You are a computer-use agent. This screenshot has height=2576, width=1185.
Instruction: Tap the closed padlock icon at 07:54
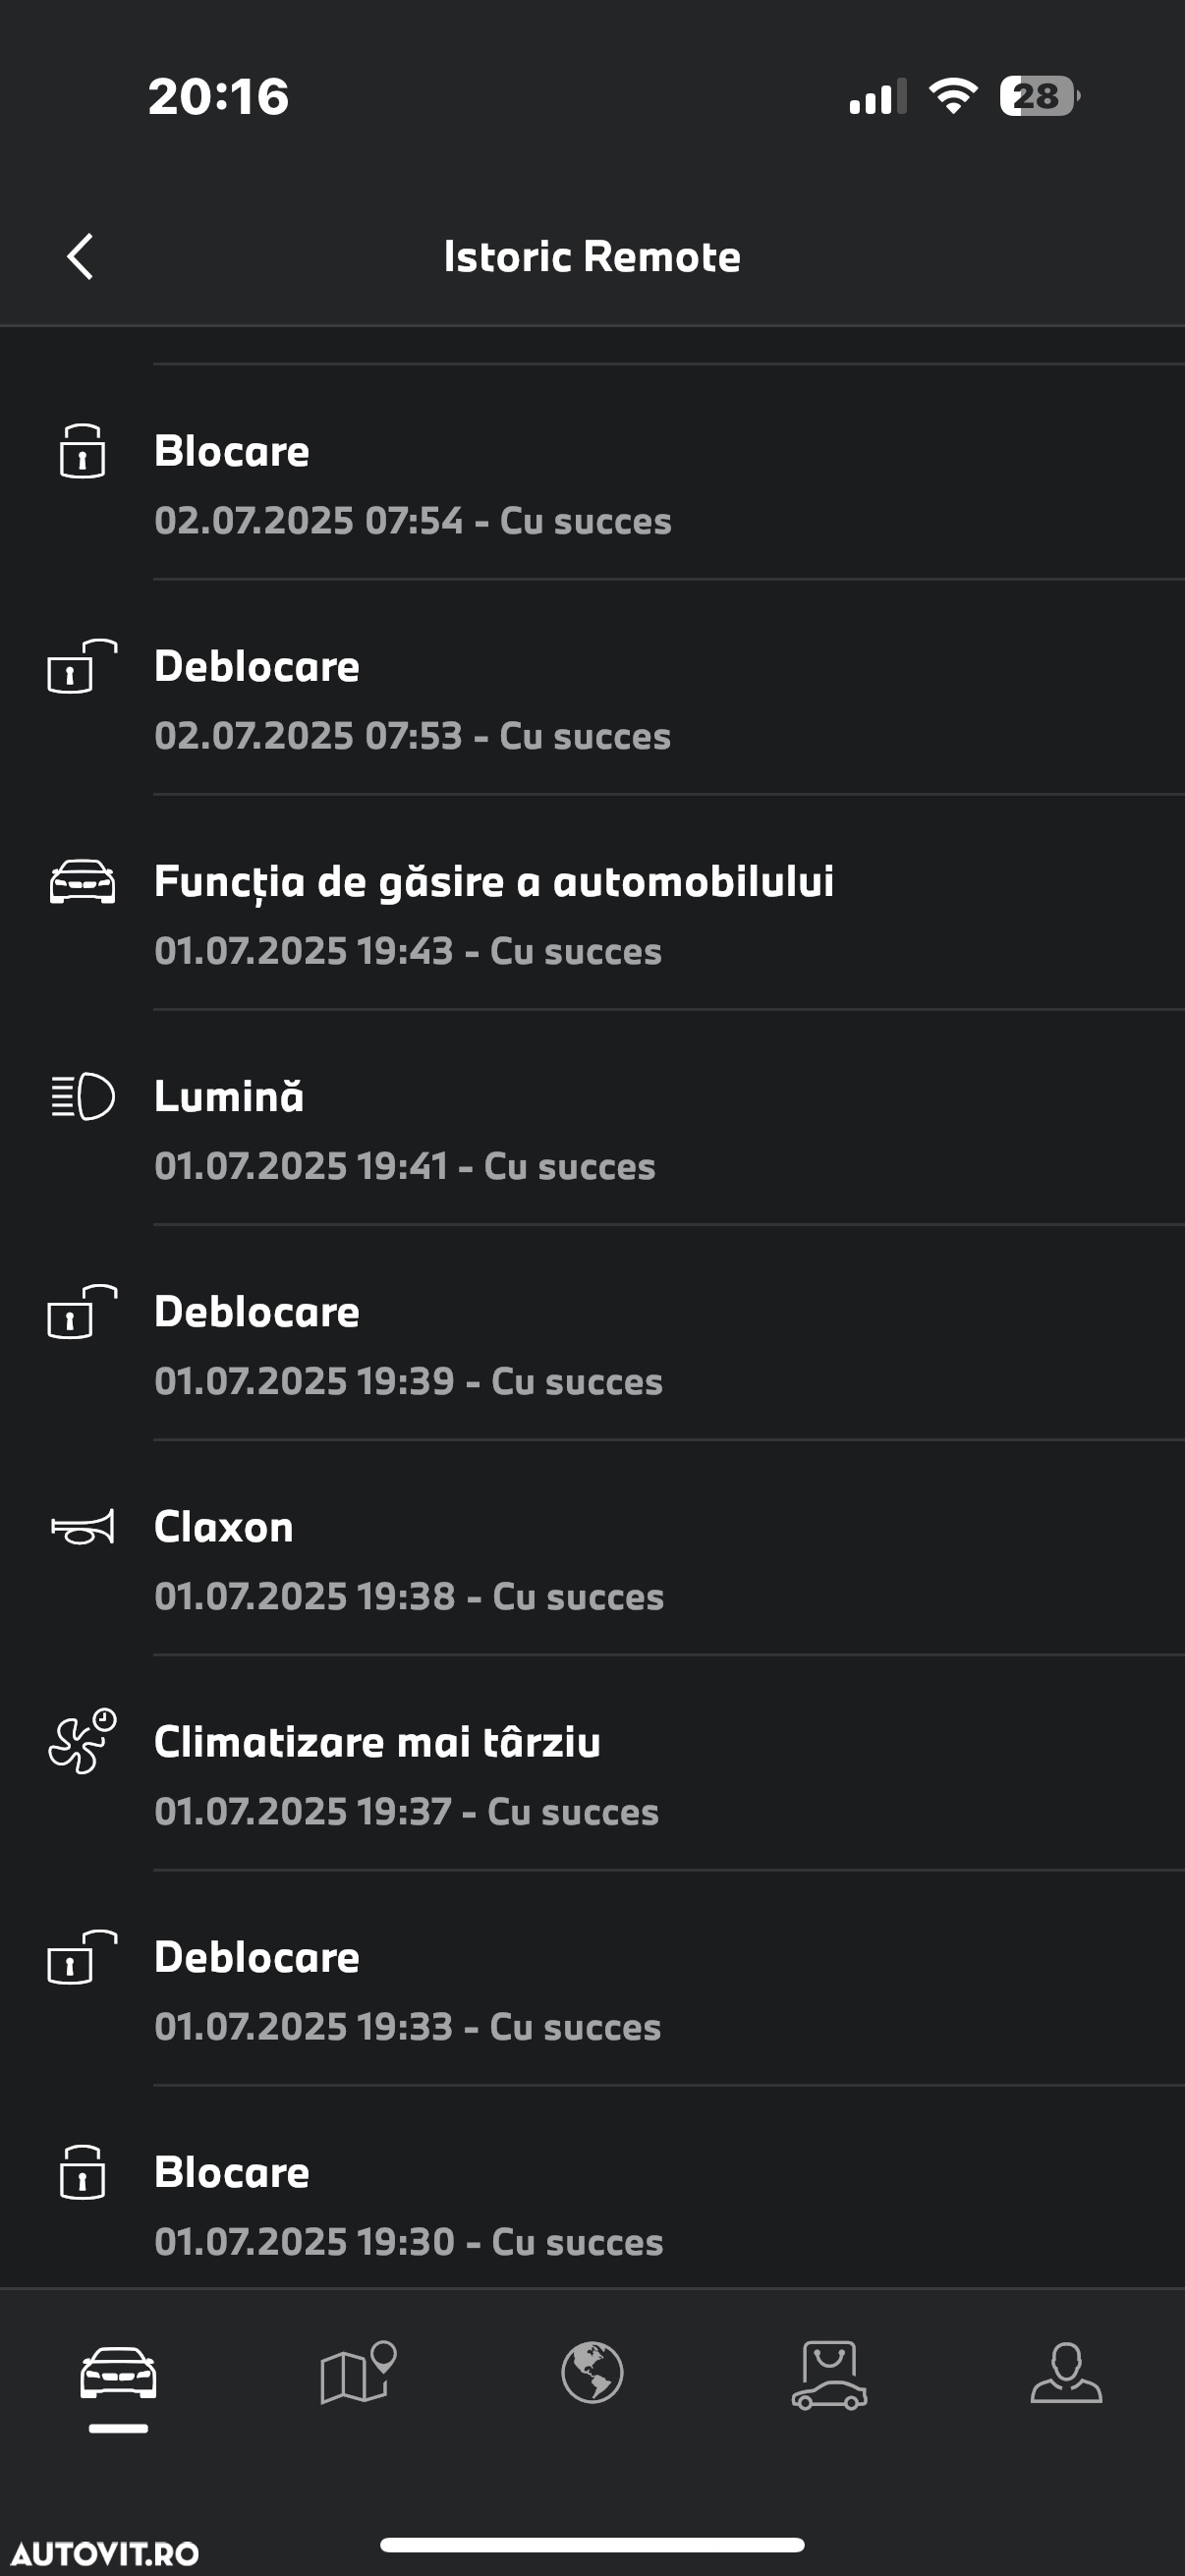[82, 451]
